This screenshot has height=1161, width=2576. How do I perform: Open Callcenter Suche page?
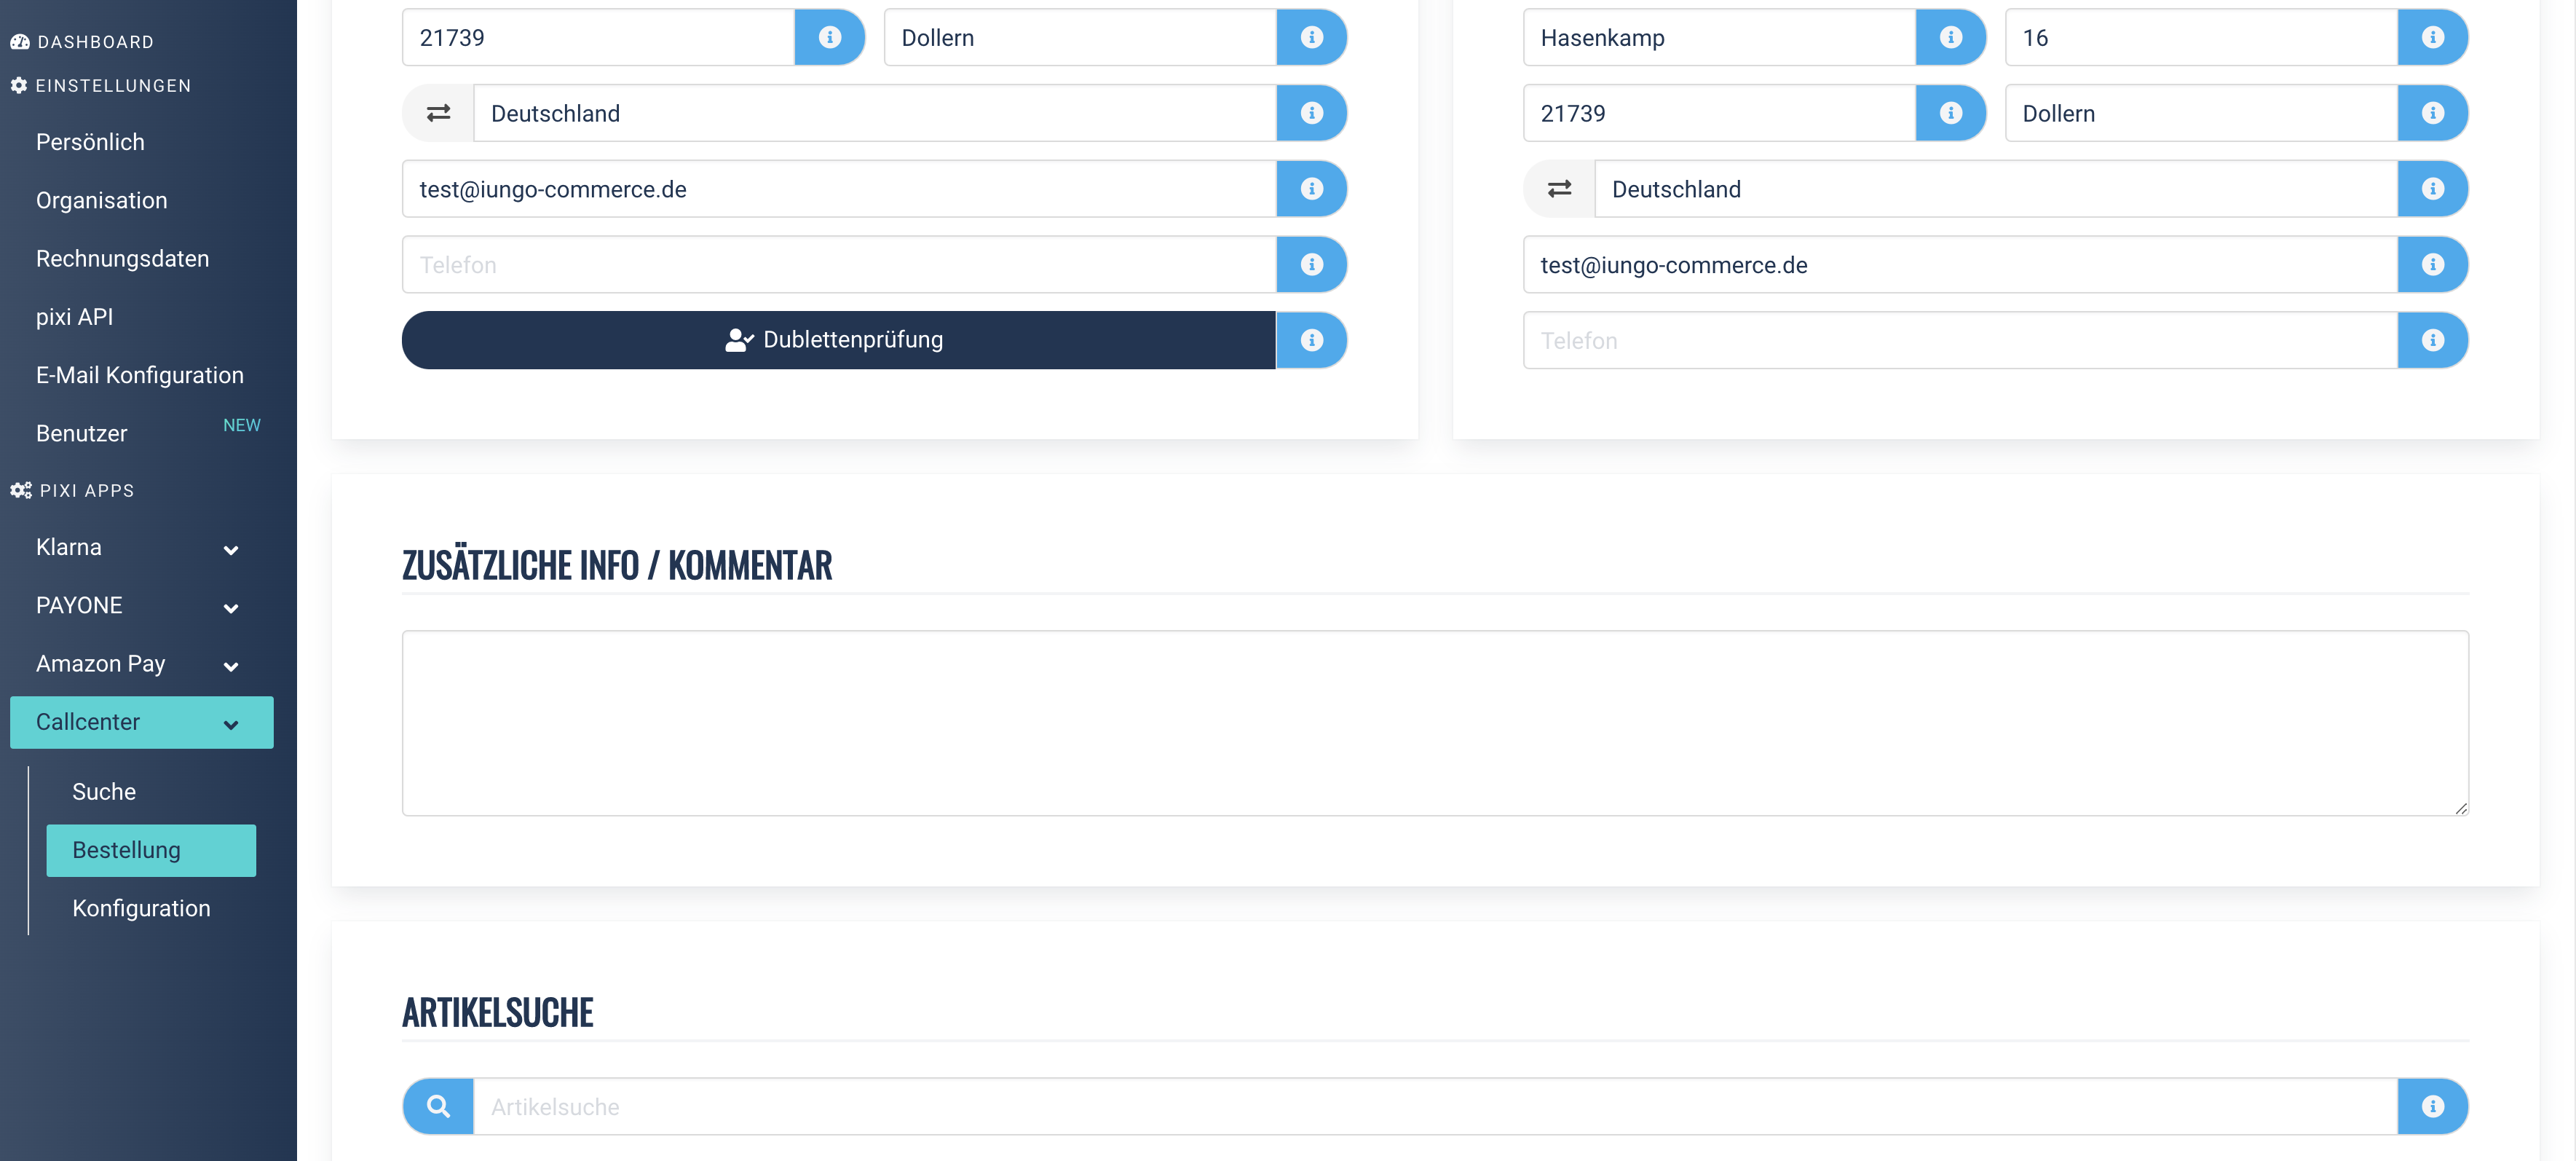[104, 792]
